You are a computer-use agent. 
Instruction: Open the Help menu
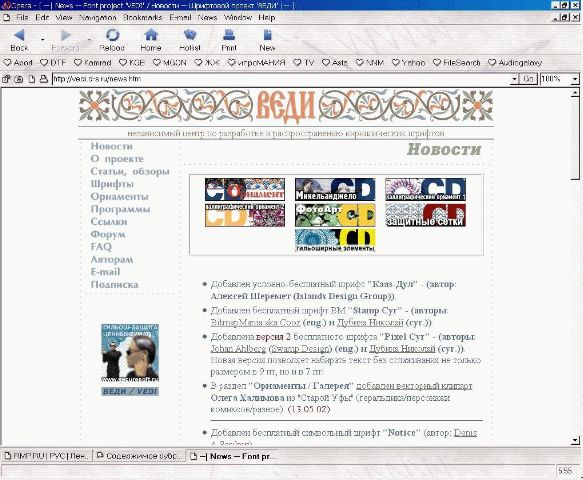pos(267,17)
